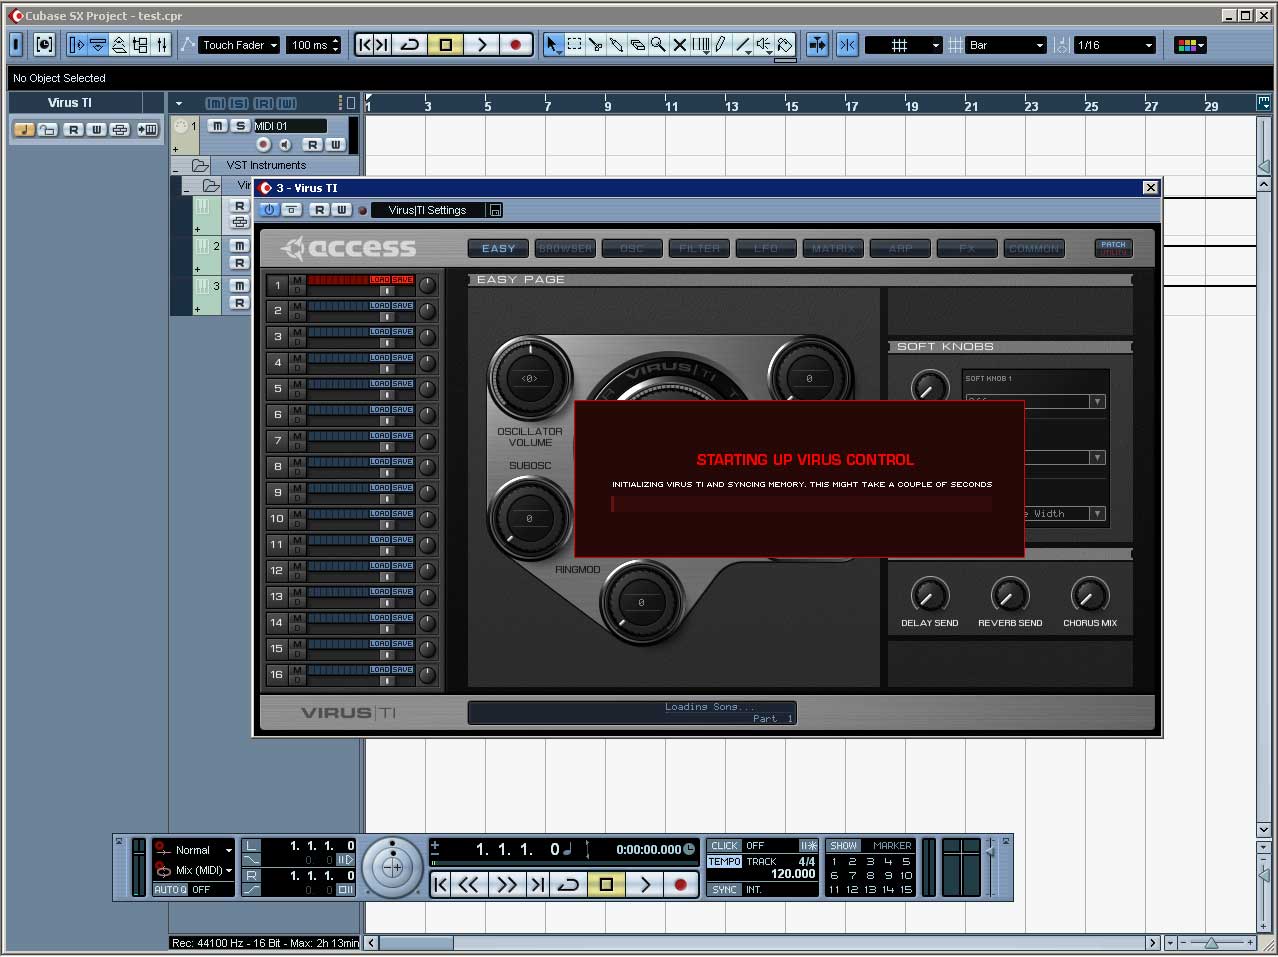Open the 1/16 quantize dropdown
This screenshot has height=957, width=1278.
(1114, 45)
